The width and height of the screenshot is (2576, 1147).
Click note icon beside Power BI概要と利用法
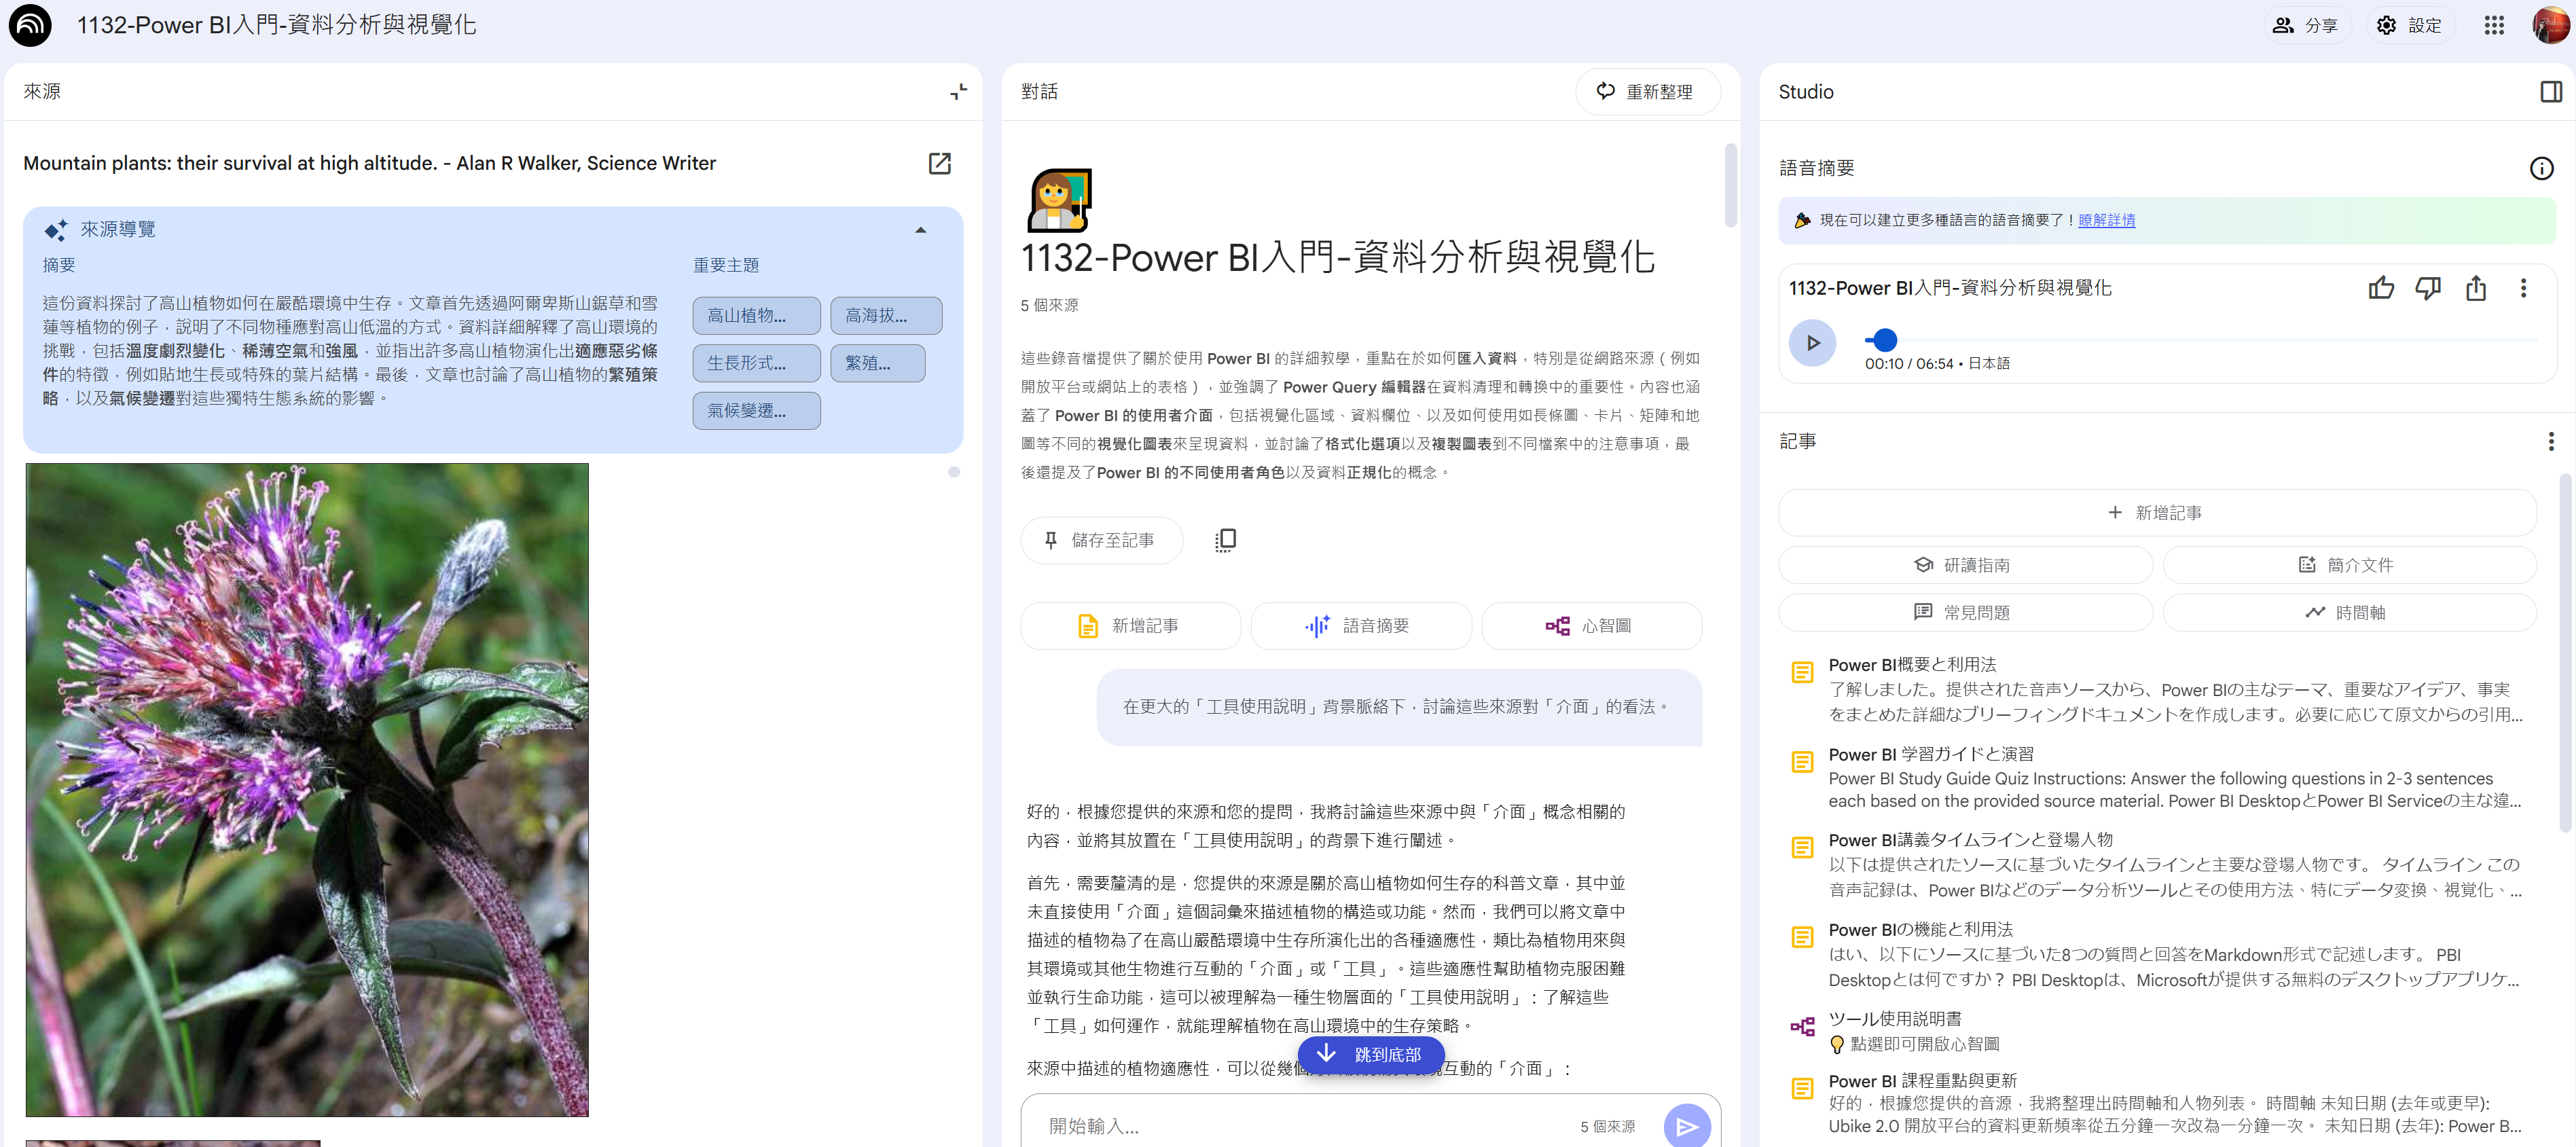pos(1802,673)
